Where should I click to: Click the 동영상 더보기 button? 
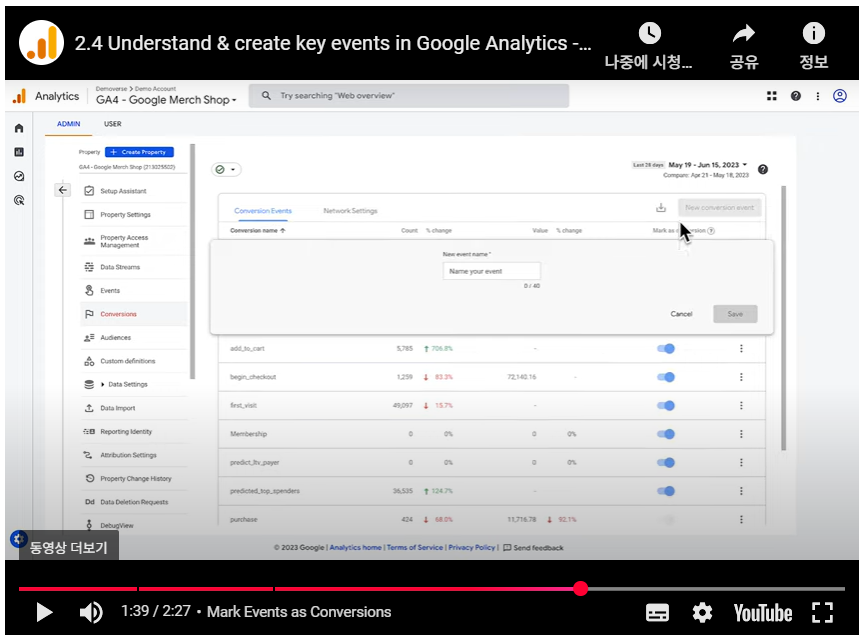pyautogui.click(x=69, y=547)
